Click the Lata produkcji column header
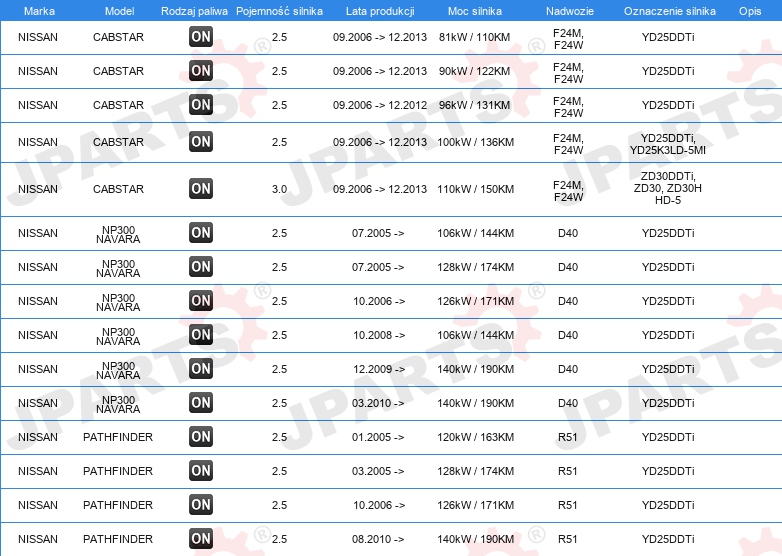The image size is (782, 556). pos(380,11)
